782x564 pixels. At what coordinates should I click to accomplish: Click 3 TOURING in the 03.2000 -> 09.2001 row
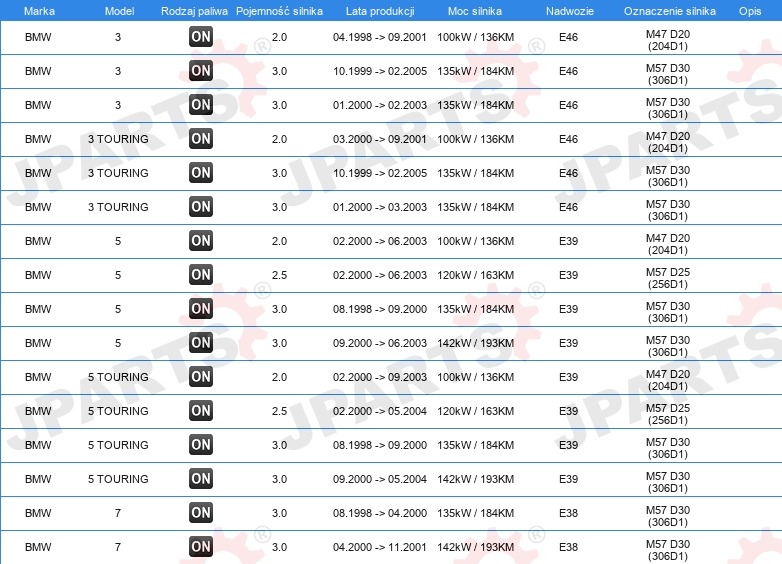[x=118, y=139]
